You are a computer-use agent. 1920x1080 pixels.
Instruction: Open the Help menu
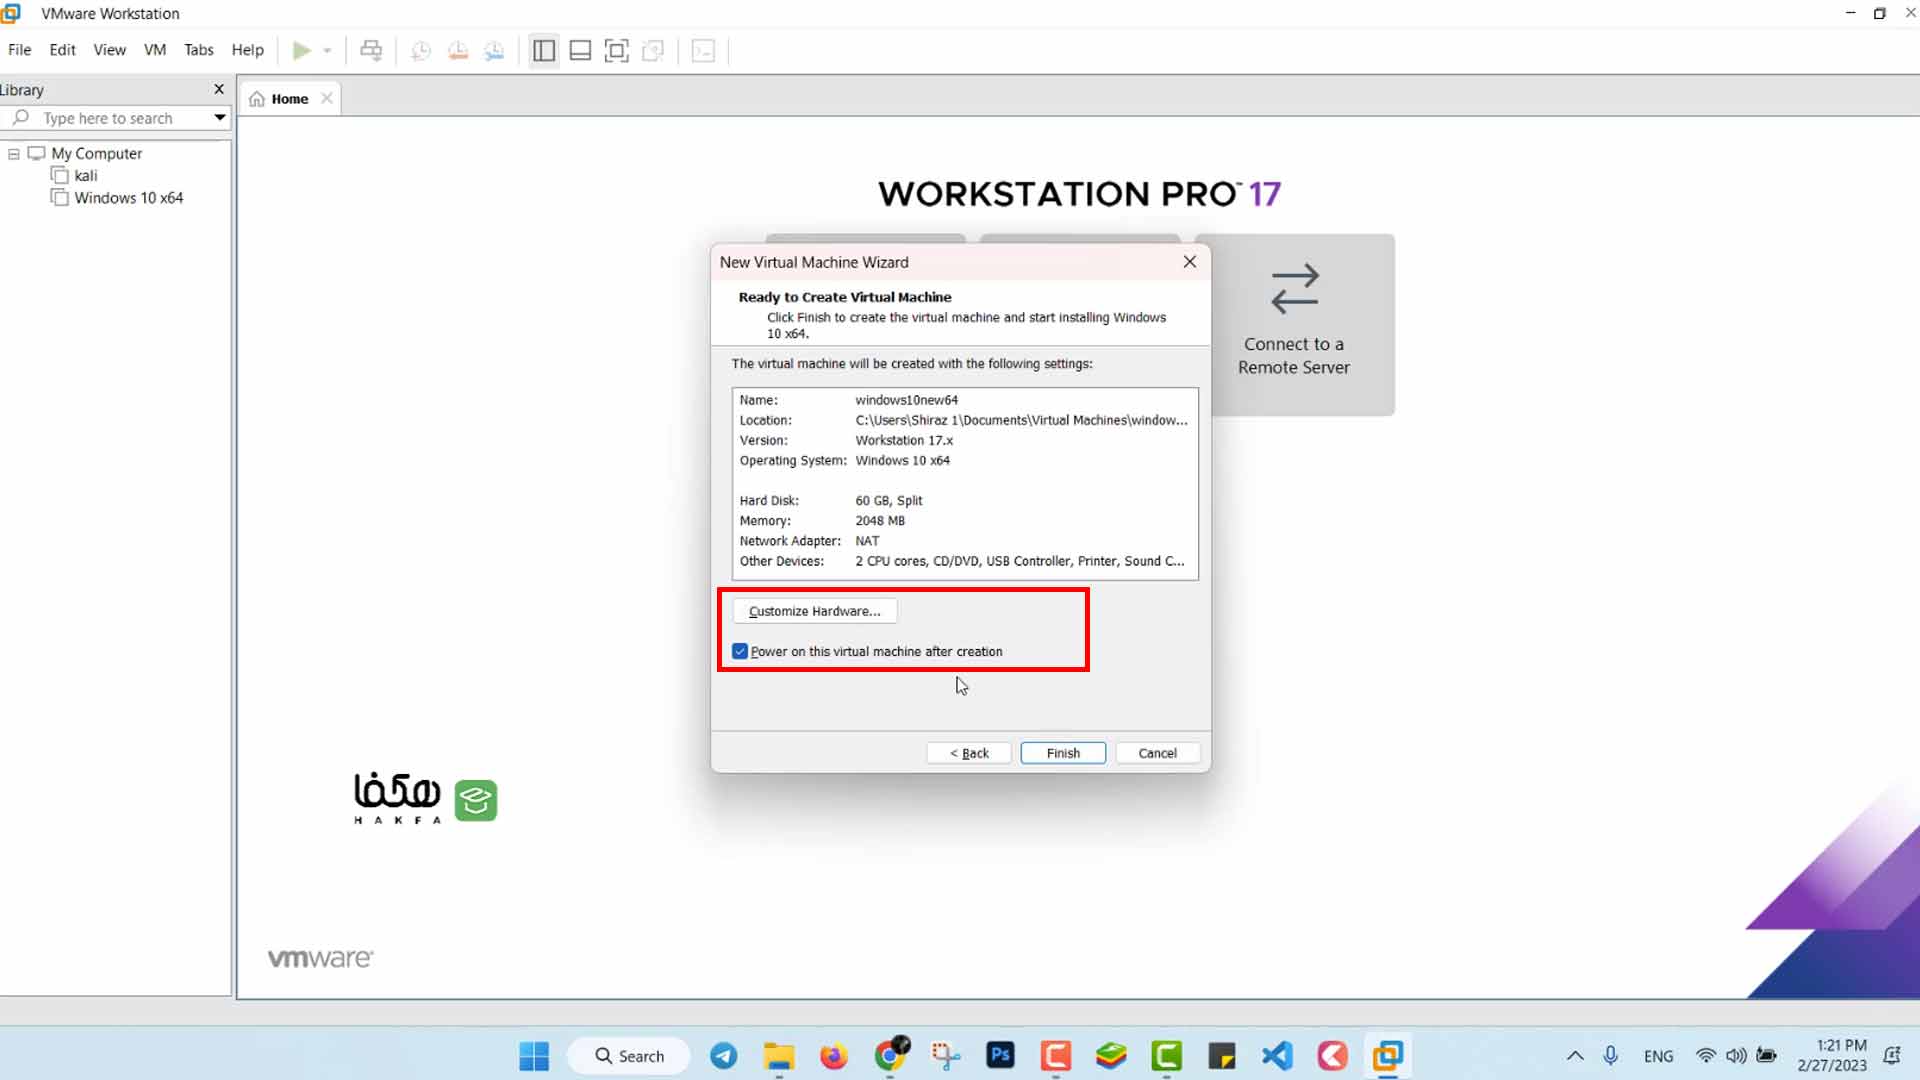tap(247, 50)
